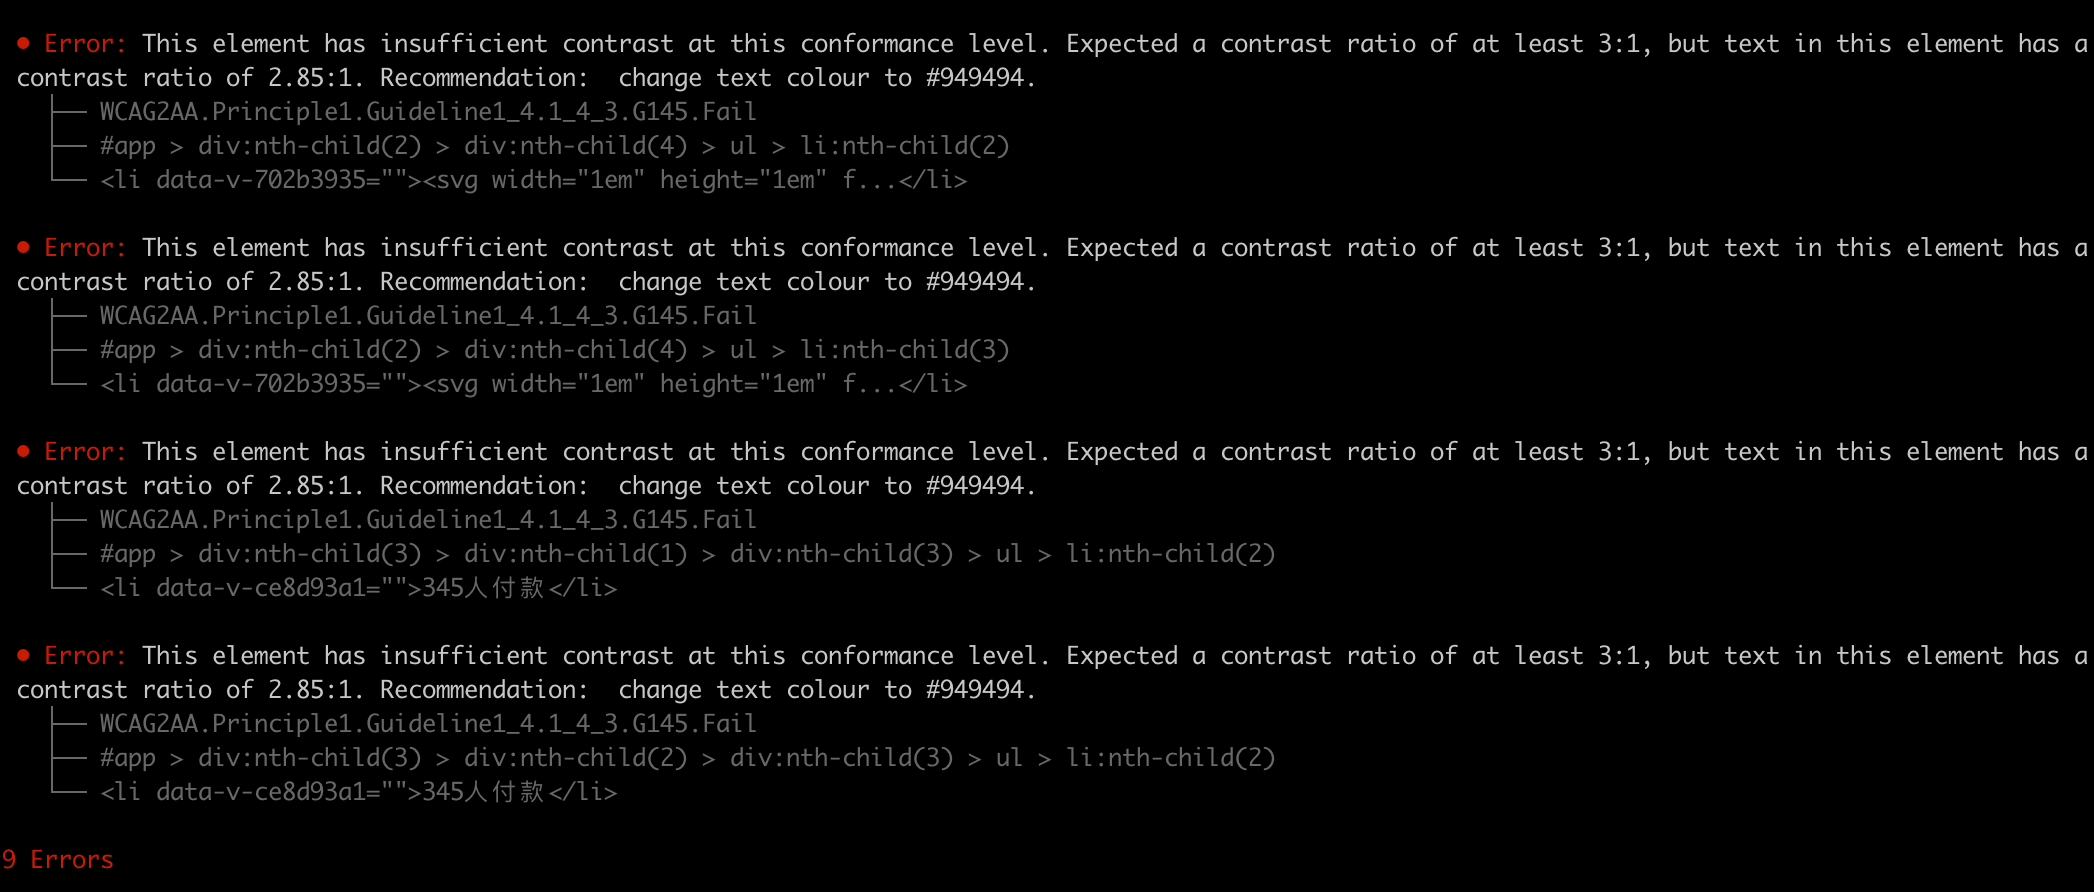This screenshot has height=892, width=2094.
Task: Click the third "Error:" label
Action: coord(86,452)
